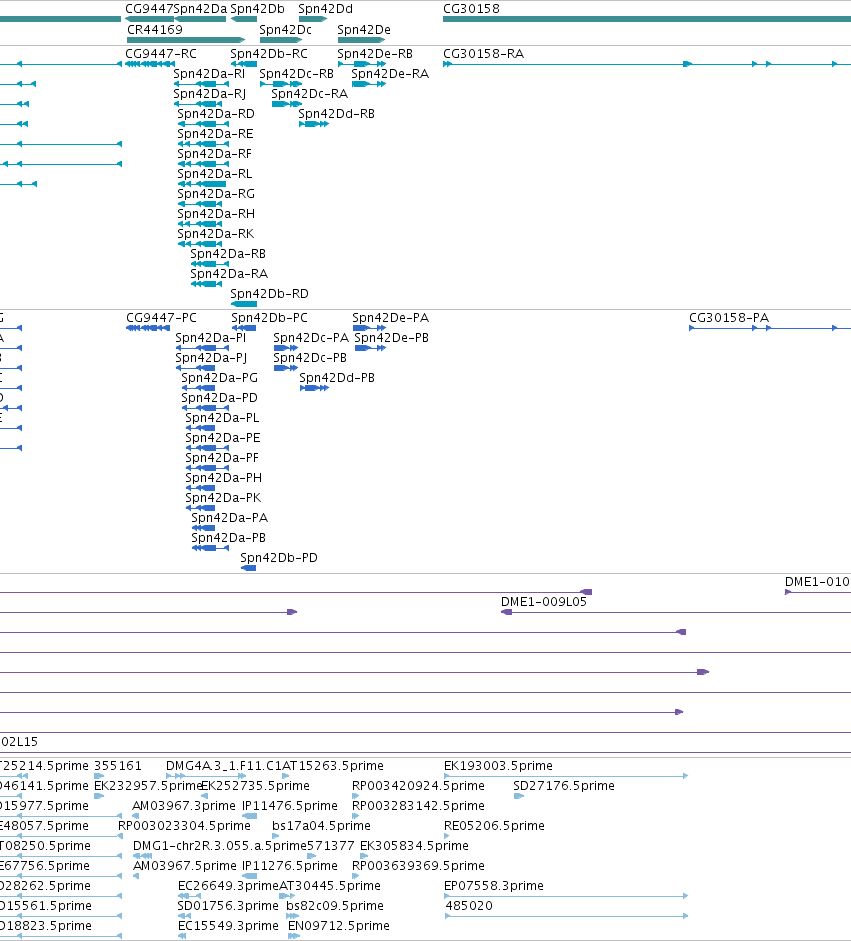
Task: Select the Spn42Dd gene label
Action: click(325, 9)
